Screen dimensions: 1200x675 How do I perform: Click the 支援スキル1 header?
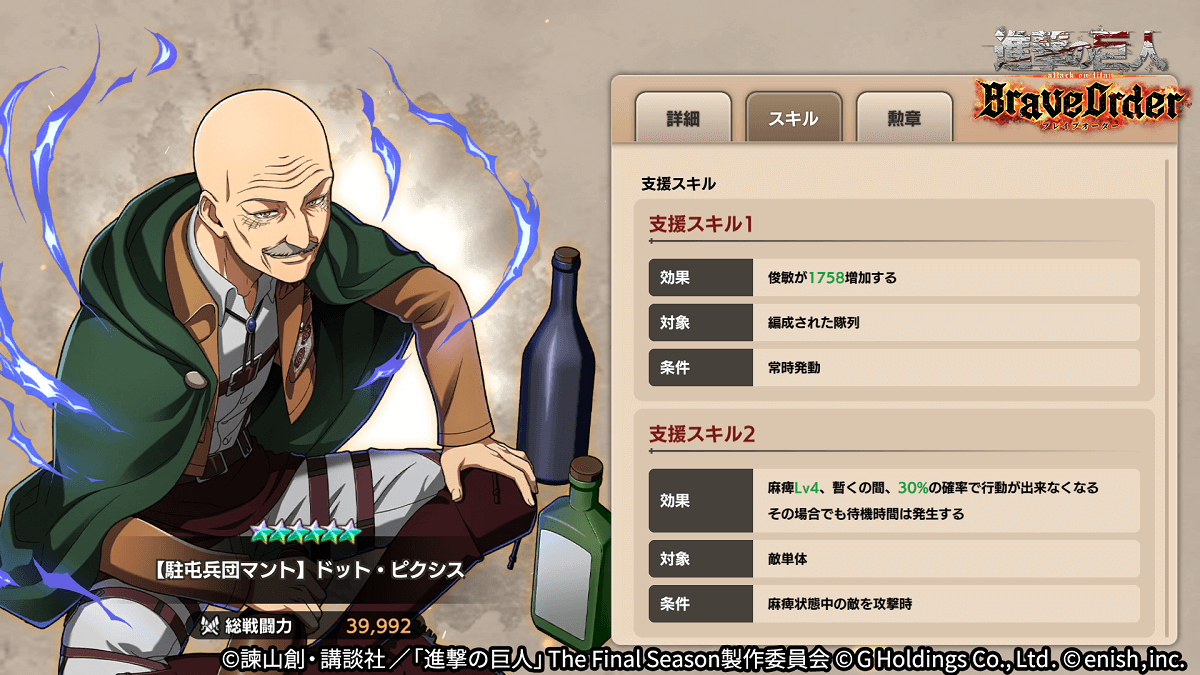pos(701,224)
